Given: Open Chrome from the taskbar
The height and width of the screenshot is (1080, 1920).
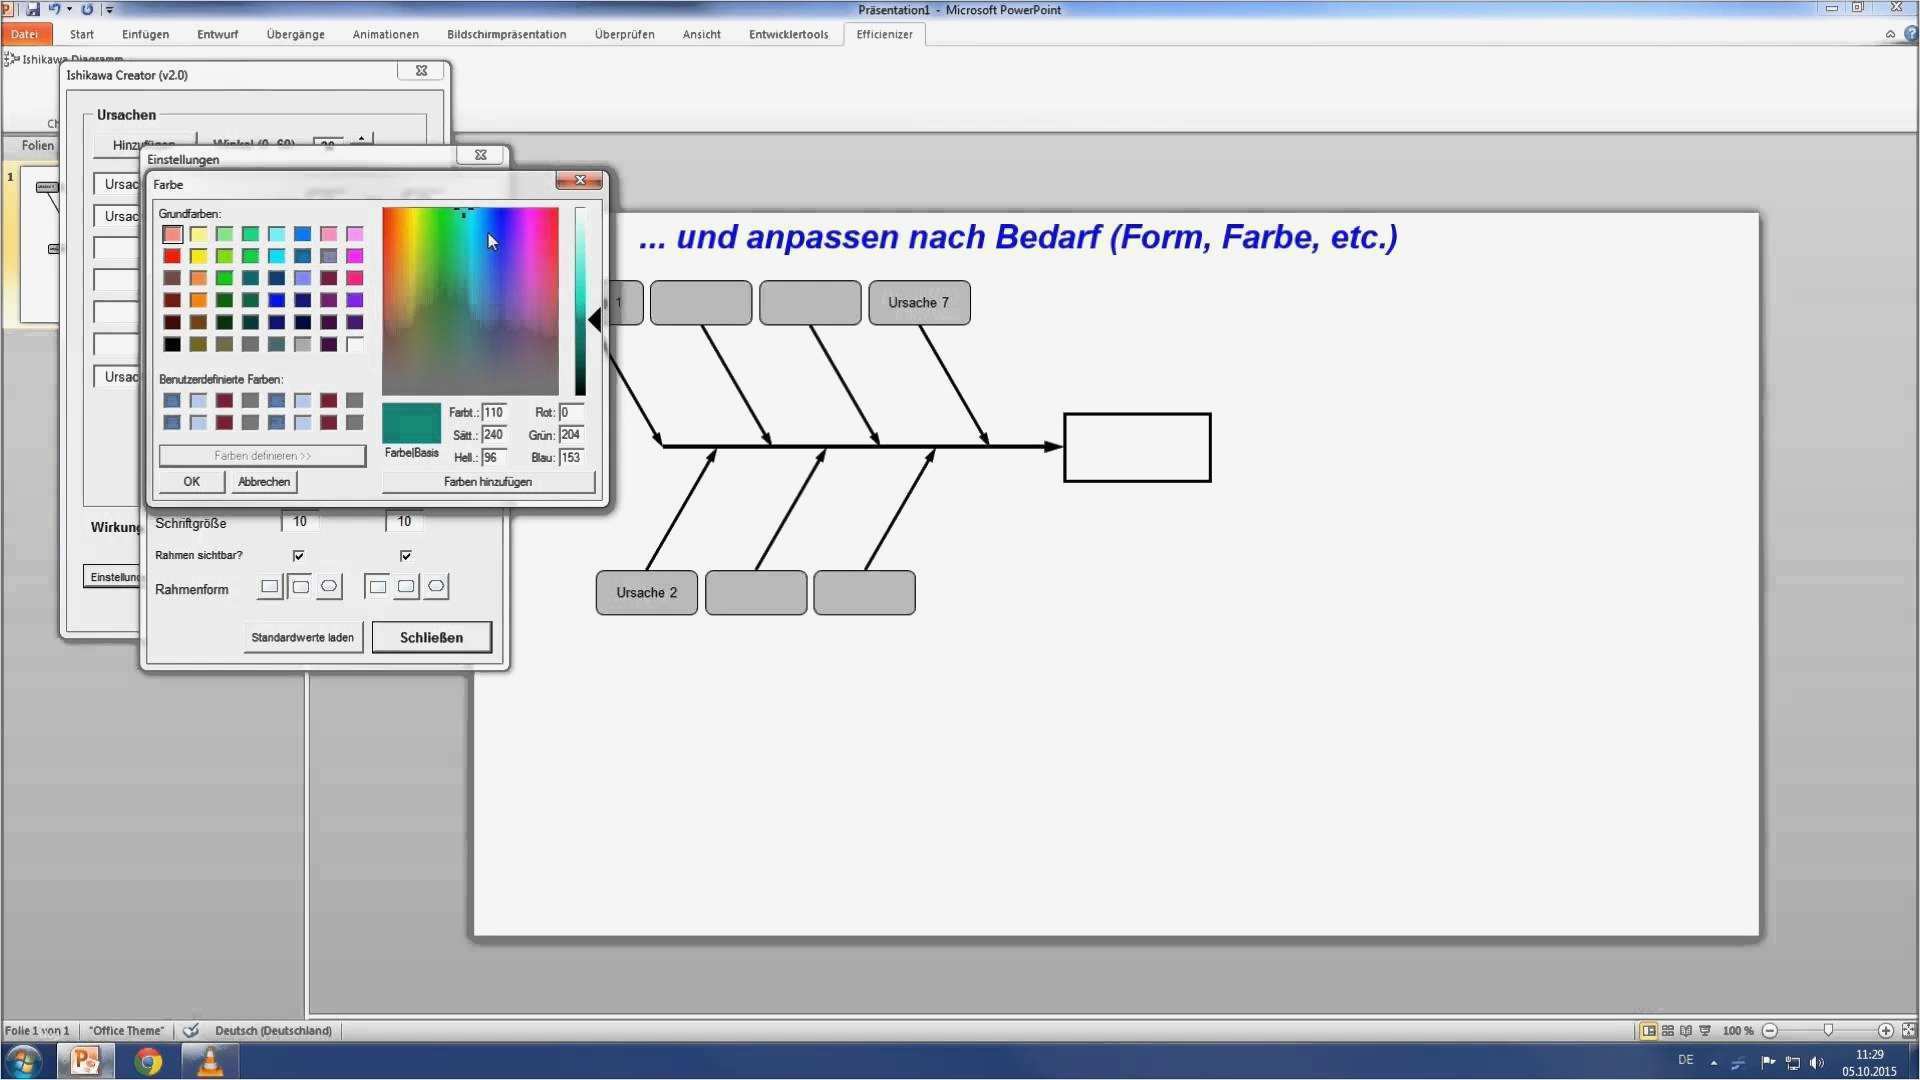Looking at the screenshot, I should tap(148, 1061).
